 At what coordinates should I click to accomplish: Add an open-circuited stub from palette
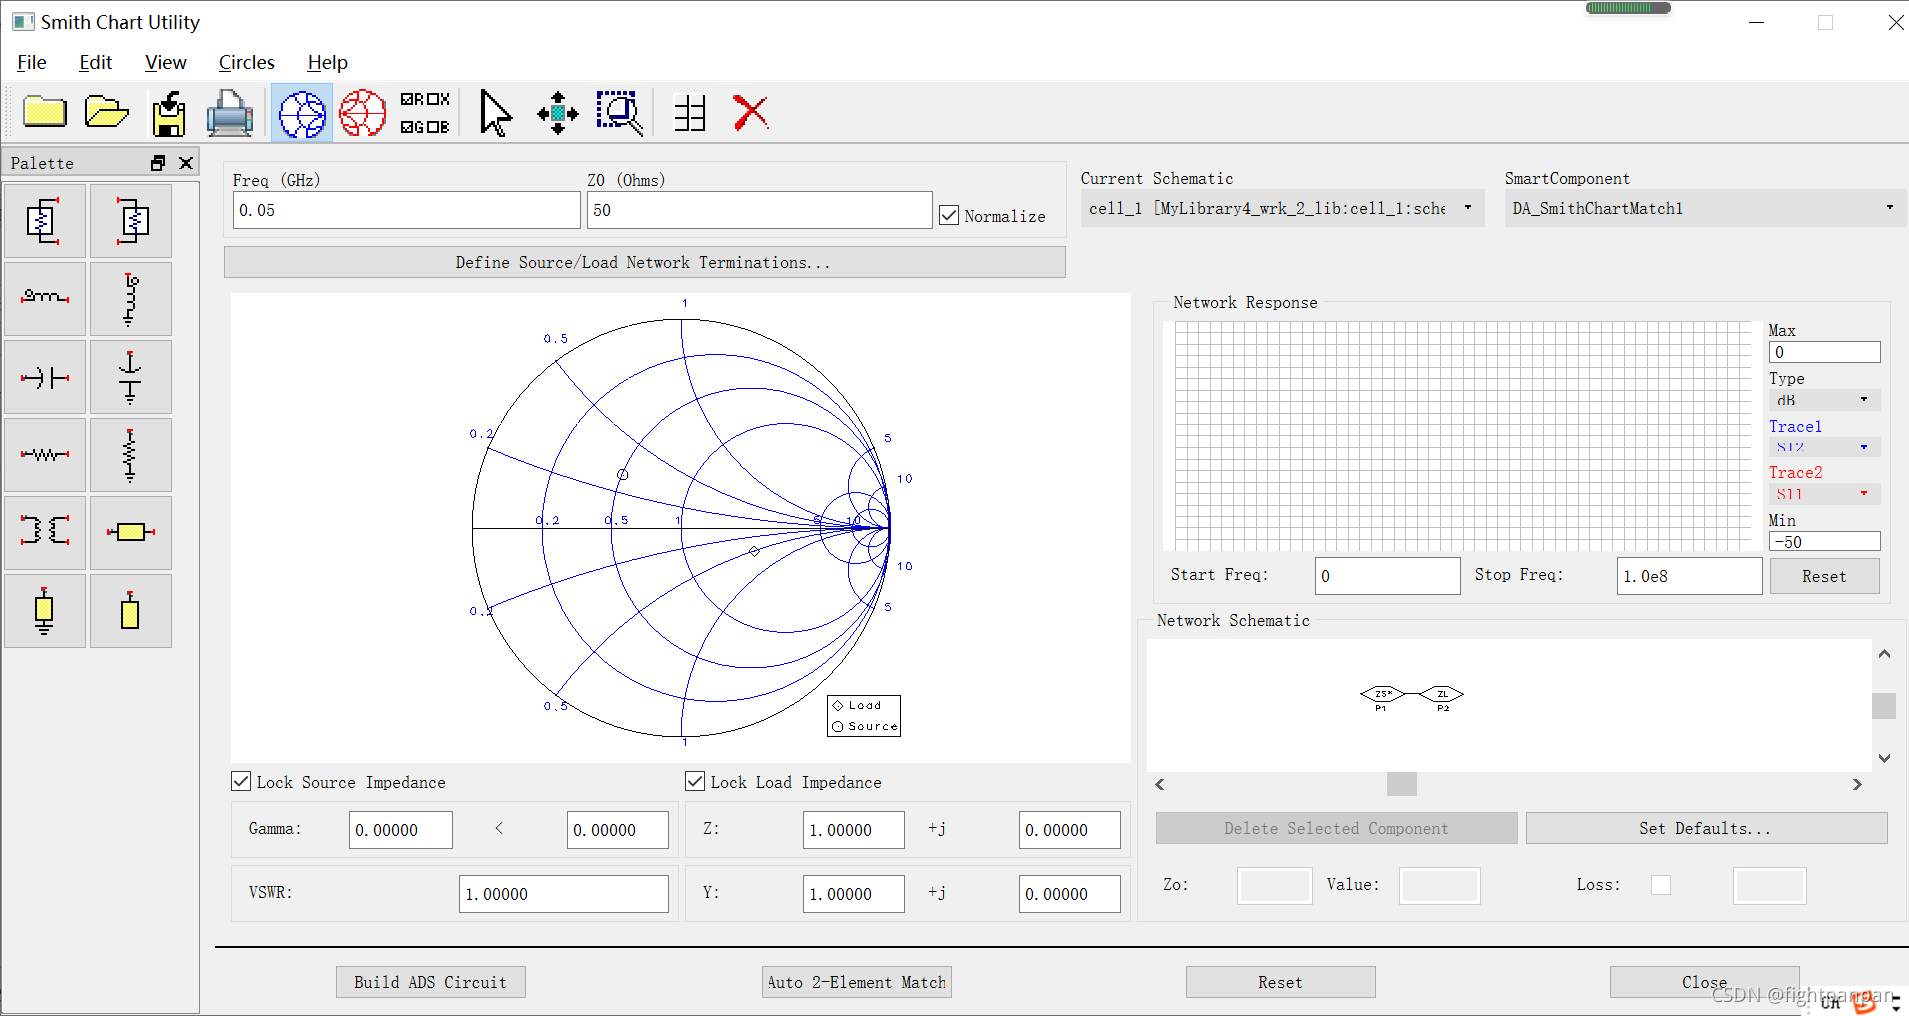click(131, 611)
